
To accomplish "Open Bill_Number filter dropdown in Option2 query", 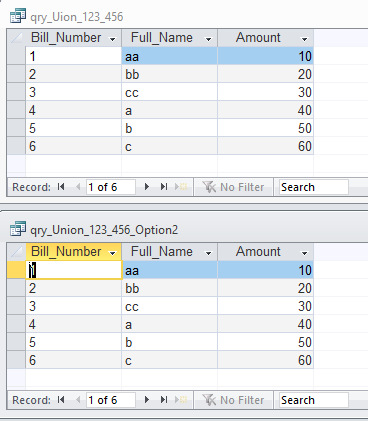I will pos(113,253).
